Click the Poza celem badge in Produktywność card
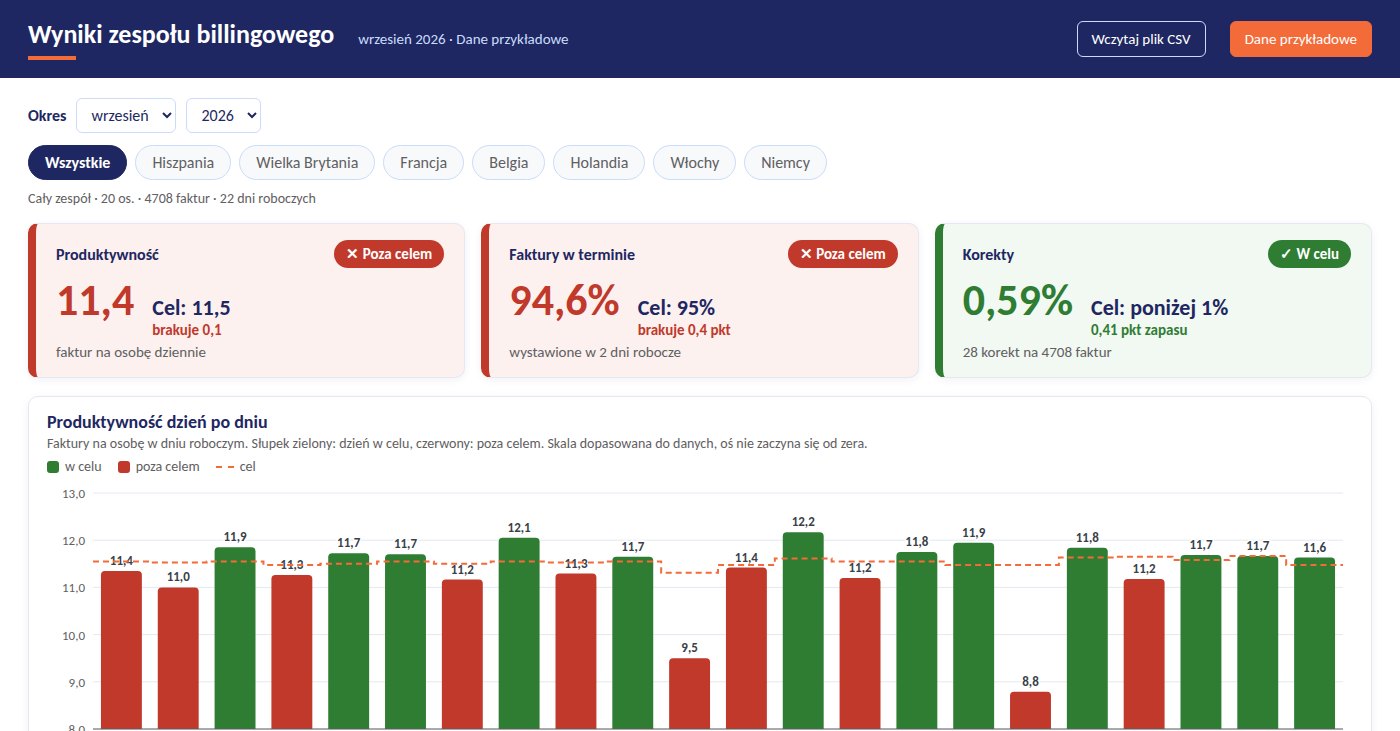This screenshot has height=731, width=1400. pos(389,254)
